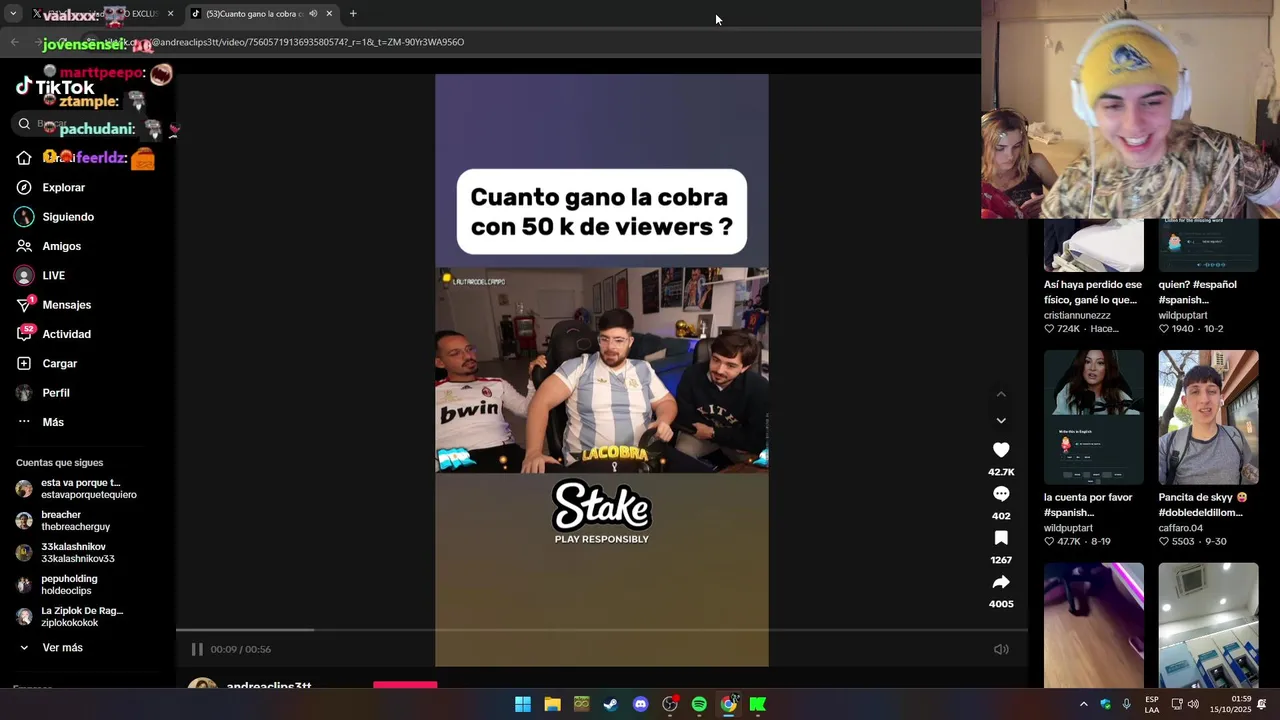1280x720 pixels.
Task: Bookmark the video with the save icon
Action: point(1001,538)
